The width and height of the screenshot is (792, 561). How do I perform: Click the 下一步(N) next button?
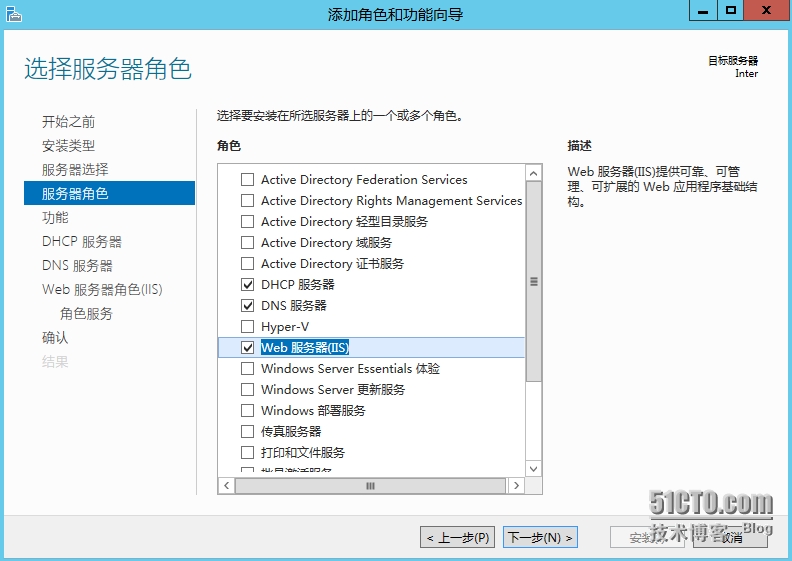point(540,537)
